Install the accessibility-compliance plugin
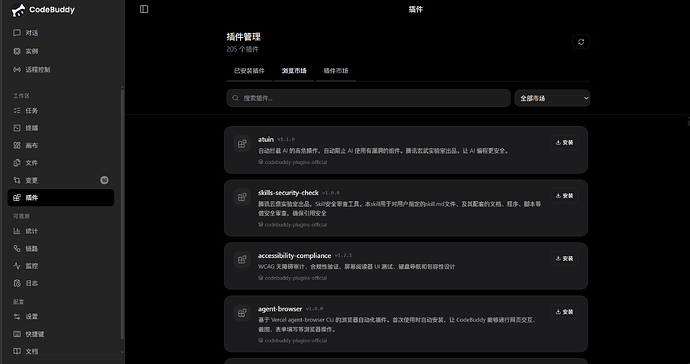Image resolution: width=690 pixels, height=364 pixels. tap(564, 259)
